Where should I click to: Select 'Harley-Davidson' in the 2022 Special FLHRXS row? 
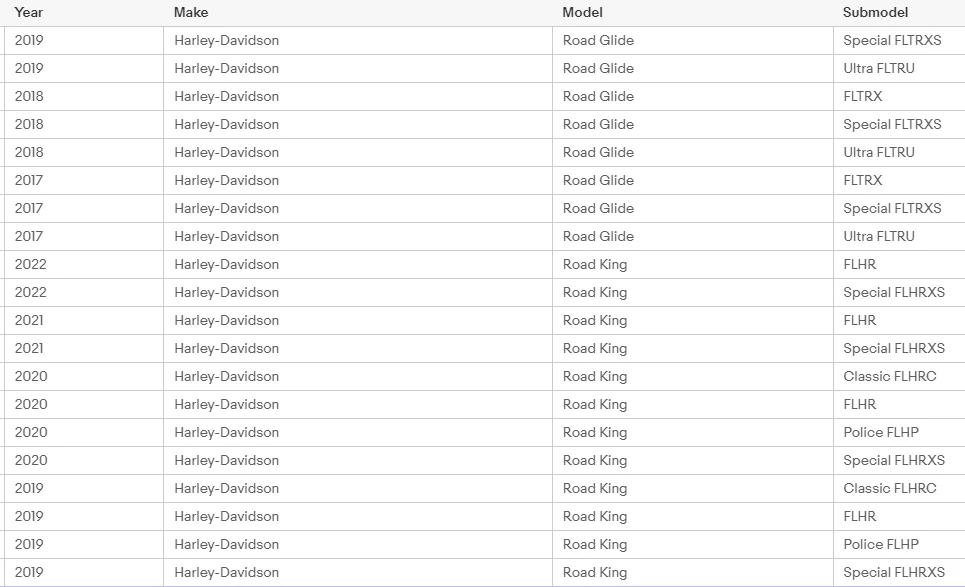coord(226,292)
